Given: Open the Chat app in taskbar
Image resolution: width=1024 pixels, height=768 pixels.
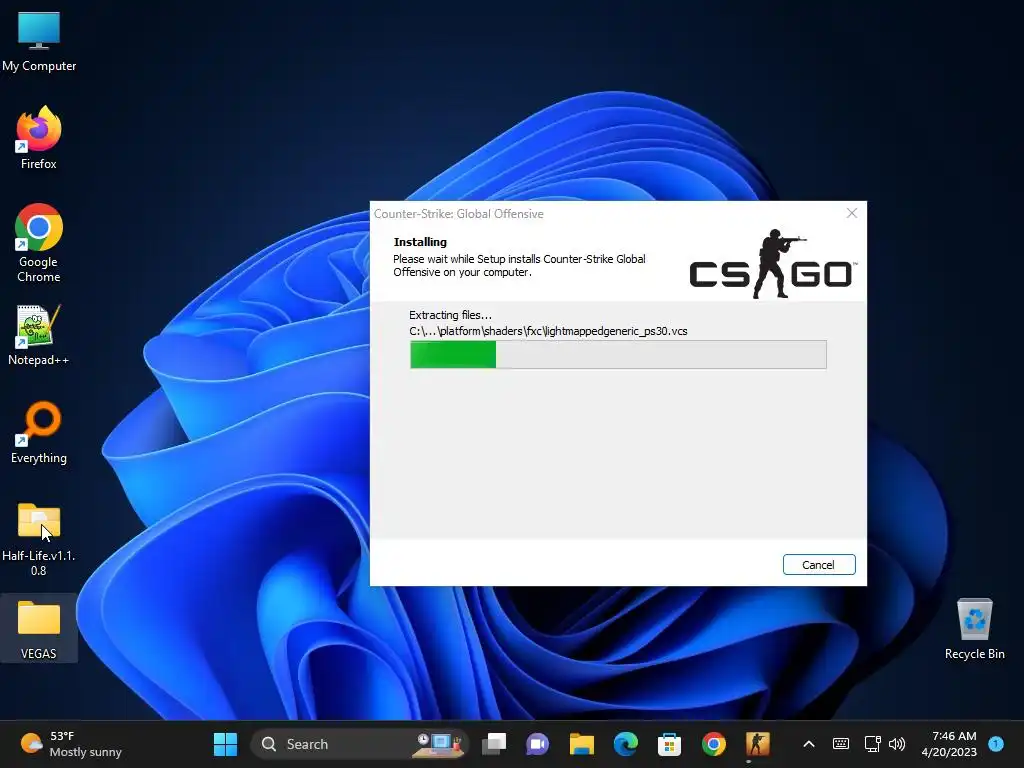Looking at the screenshot, I should pos(537,744).
